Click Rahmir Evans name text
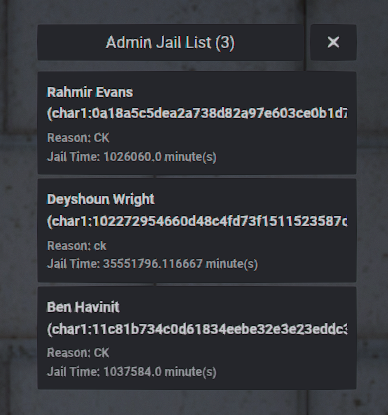The width and height of the screenshot is (388, 415). pyautogui.click(x=90, y=92)
